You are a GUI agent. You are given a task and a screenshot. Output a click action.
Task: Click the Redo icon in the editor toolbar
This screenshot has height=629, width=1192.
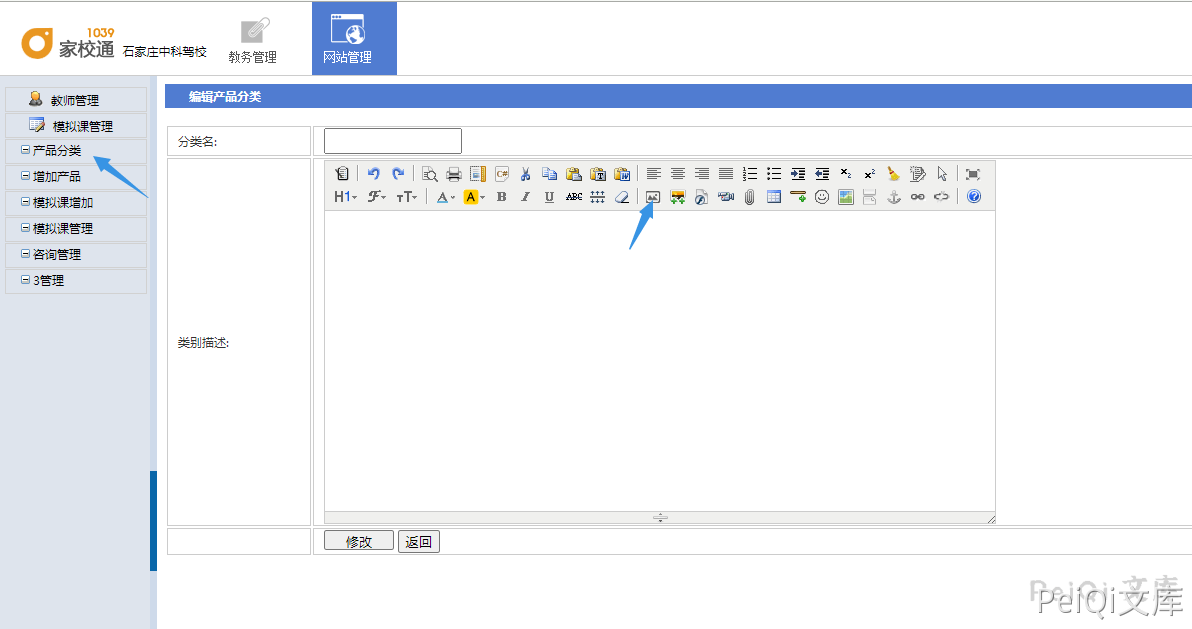(398, 173)
